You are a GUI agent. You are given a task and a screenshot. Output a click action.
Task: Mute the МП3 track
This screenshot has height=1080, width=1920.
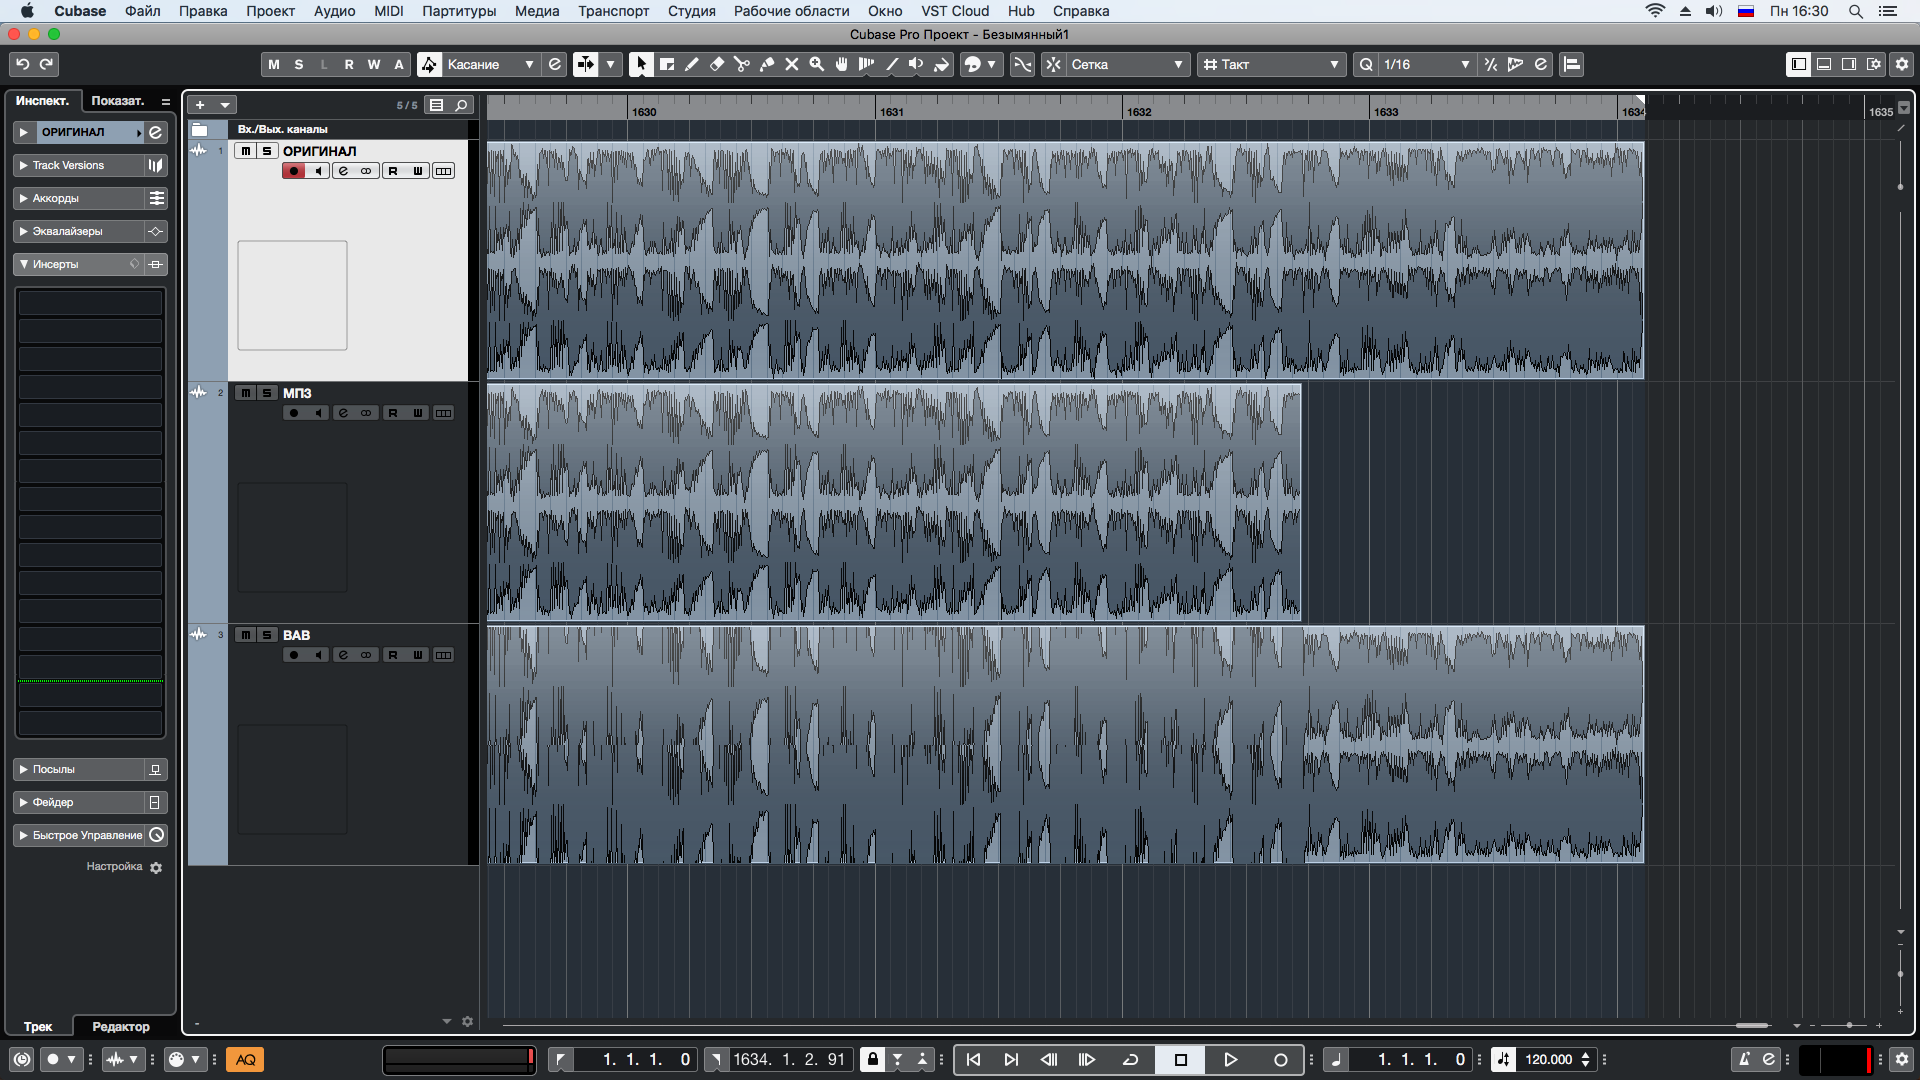click(x=245, y=393)
